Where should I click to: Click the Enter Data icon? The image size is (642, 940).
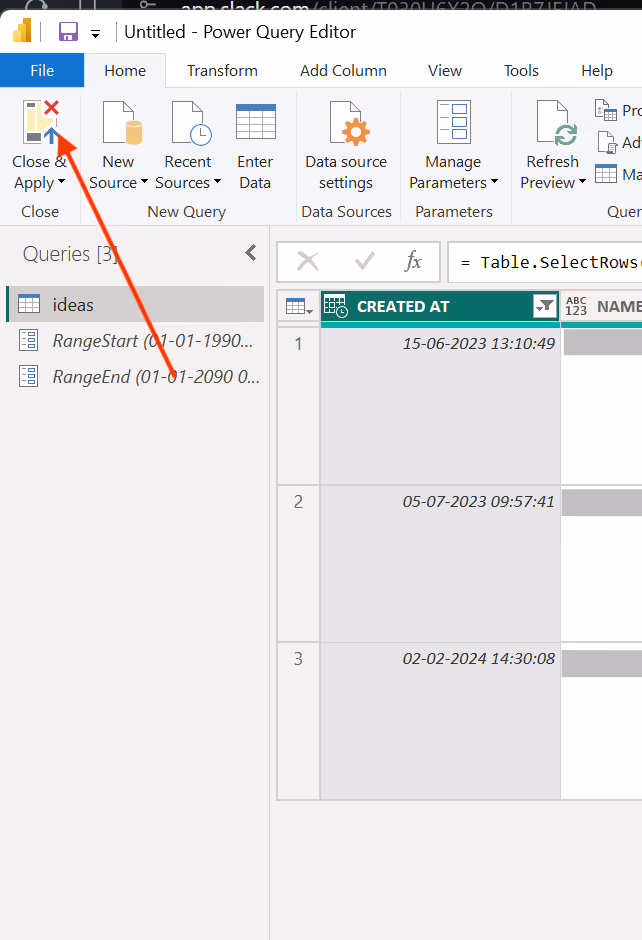256,122
